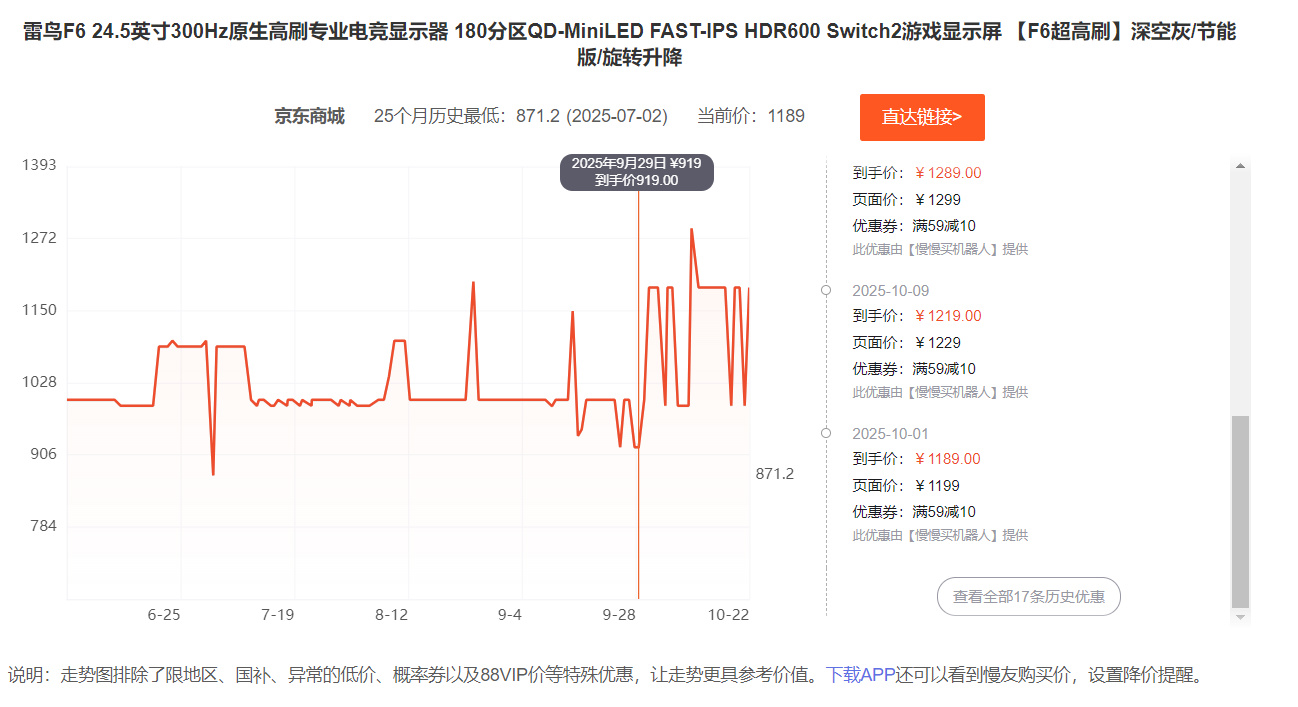1298x707 pixels.
Task: Click the chart tooltip 2025年9月29日 ¥919
Action: [636, 172]
